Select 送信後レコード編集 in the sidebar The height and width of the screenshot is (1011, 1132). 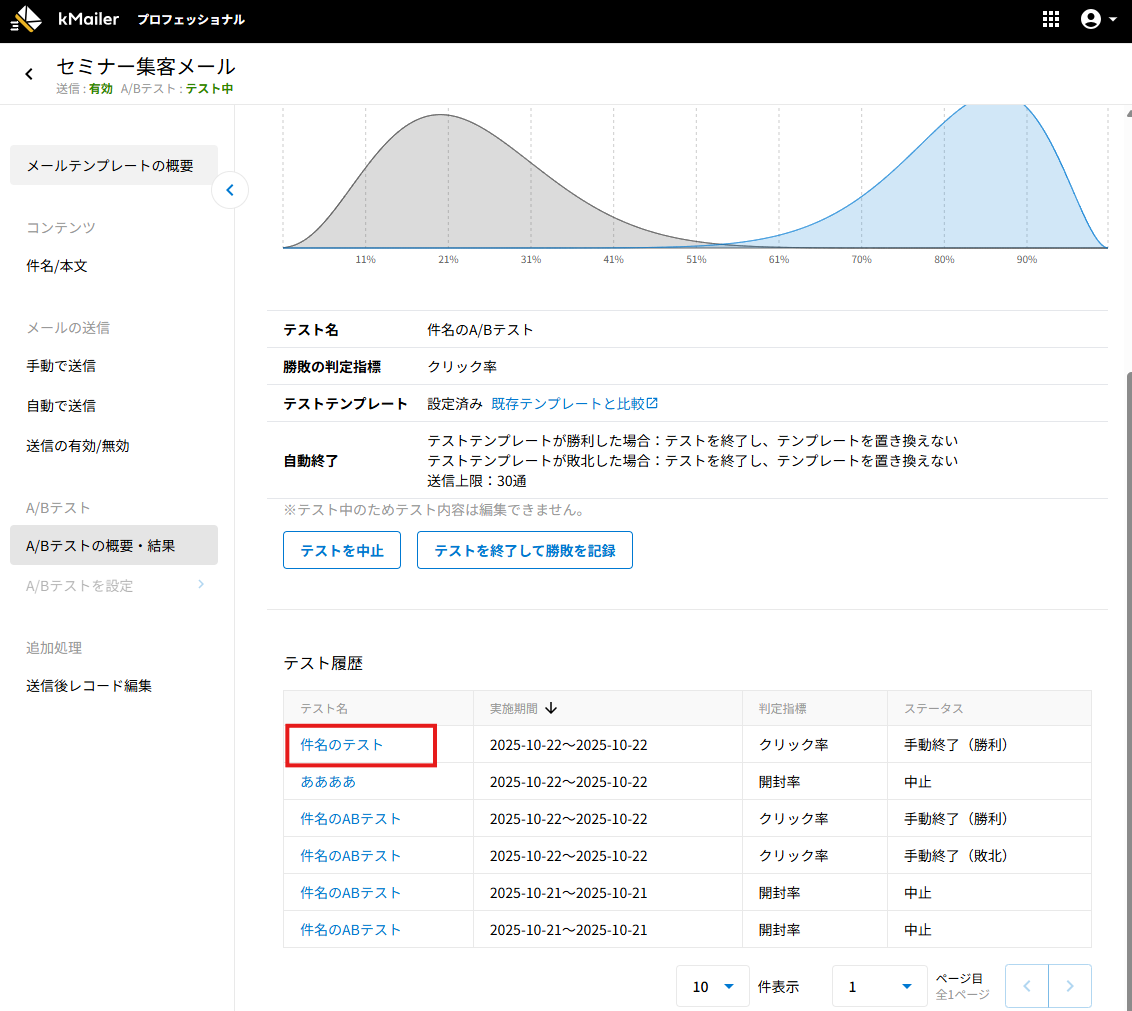point(89,686)
